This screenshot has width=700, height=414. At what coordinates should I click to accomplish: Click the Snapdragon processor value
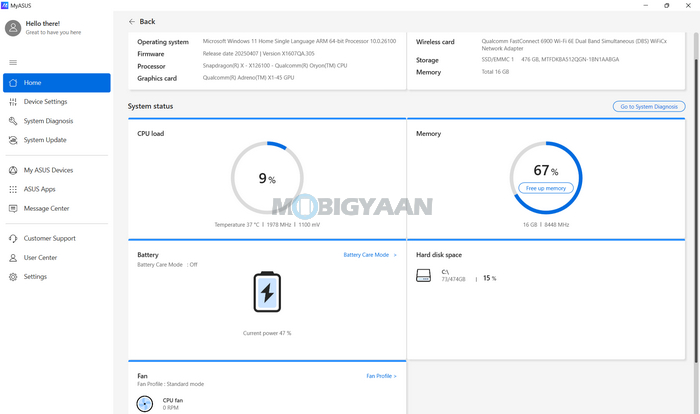275,66
